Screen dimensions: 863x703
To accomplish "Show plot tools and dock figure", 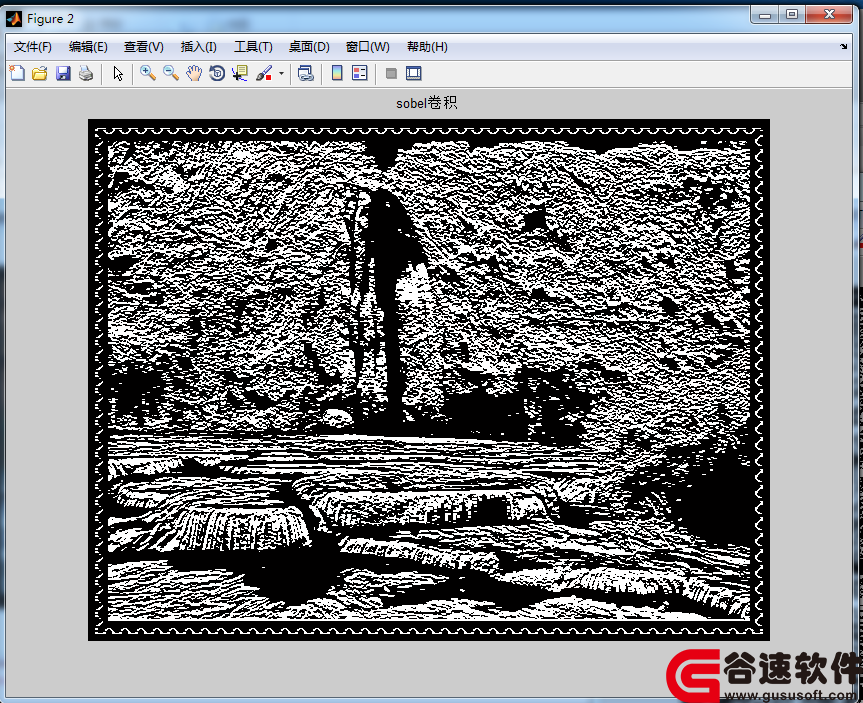I will [x=413, y=73].
